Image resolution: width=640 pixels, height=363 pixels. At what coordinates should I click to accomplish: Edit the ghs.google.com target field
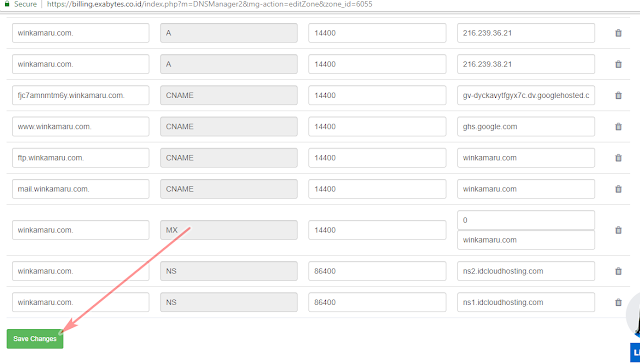click(x=526, y=127)
